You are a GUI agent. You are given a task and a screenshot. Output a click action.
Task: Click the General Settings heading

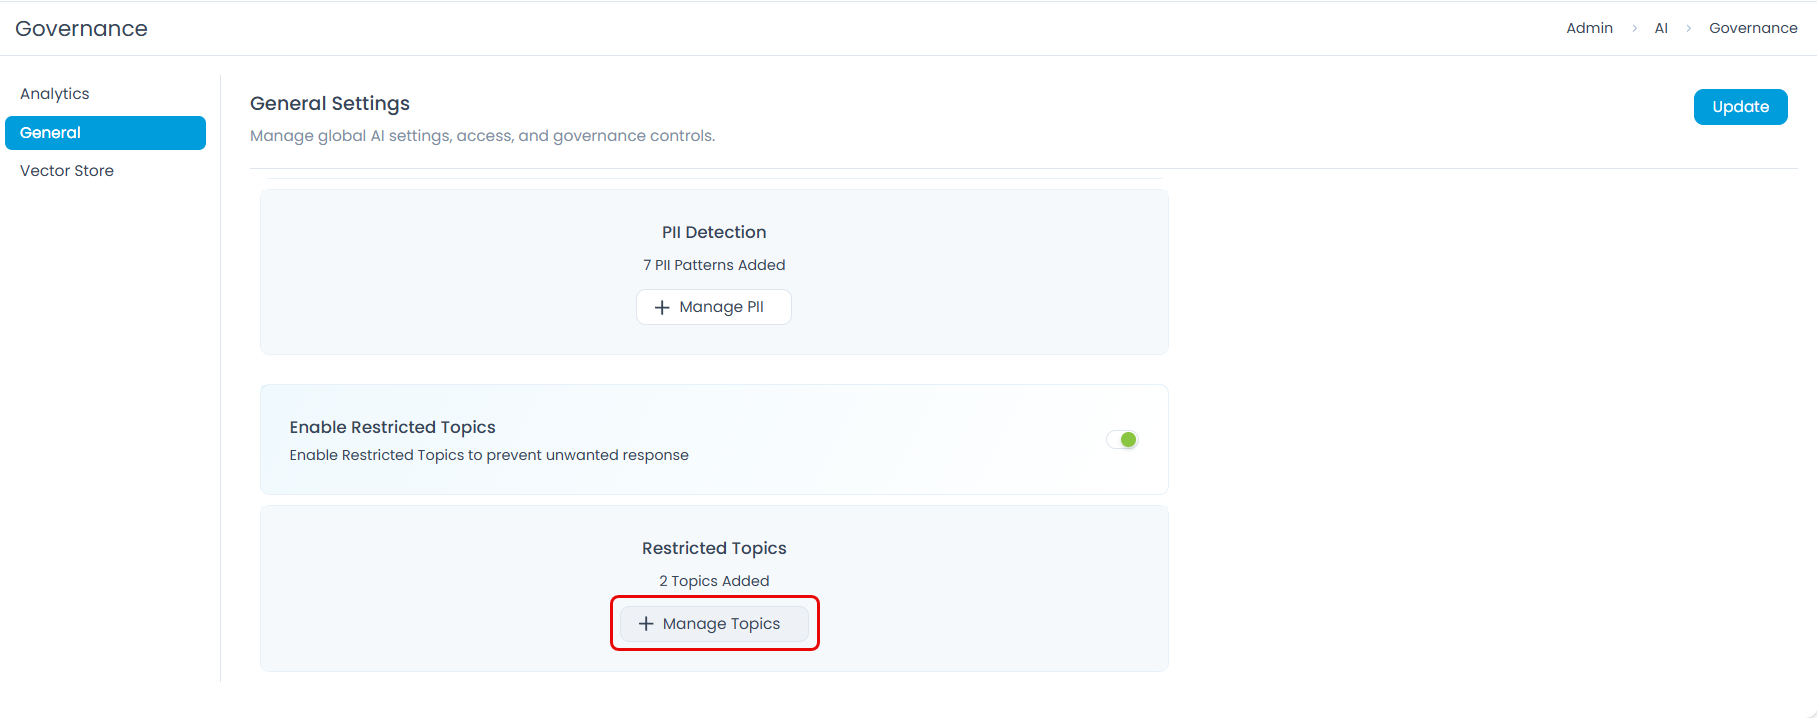[x=330, y=104]
